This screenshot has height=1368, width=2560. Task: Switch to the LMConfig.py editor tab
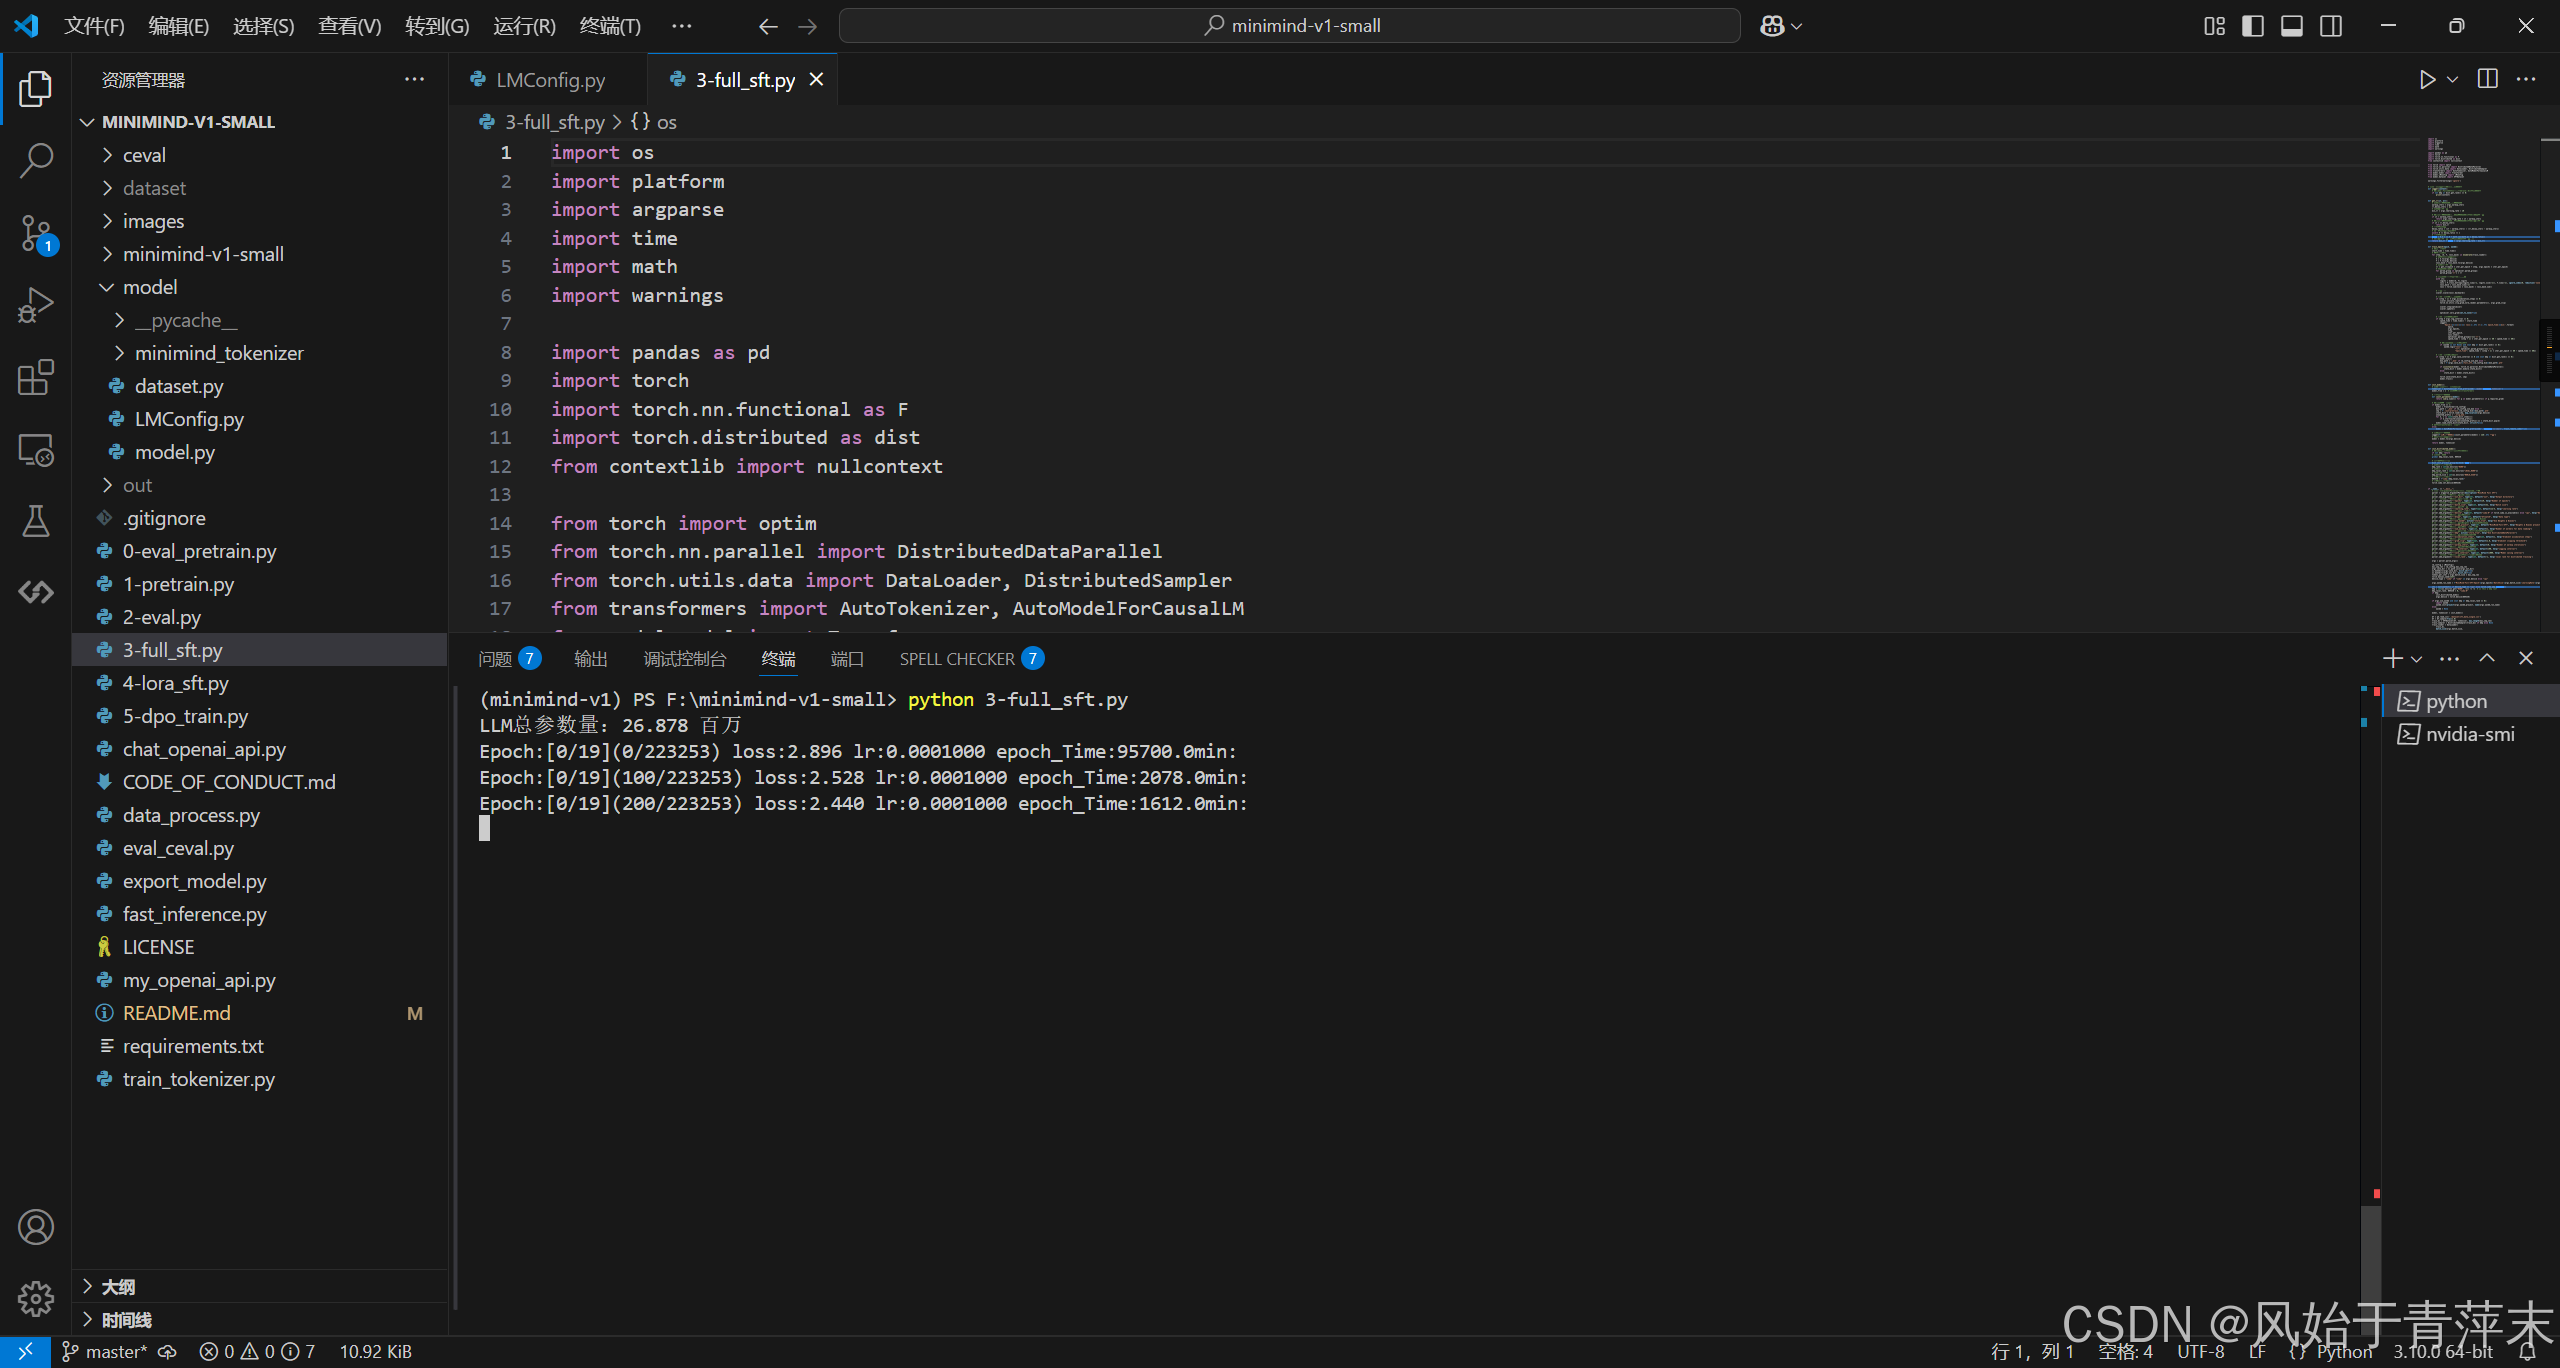click(x=550, y=80)
